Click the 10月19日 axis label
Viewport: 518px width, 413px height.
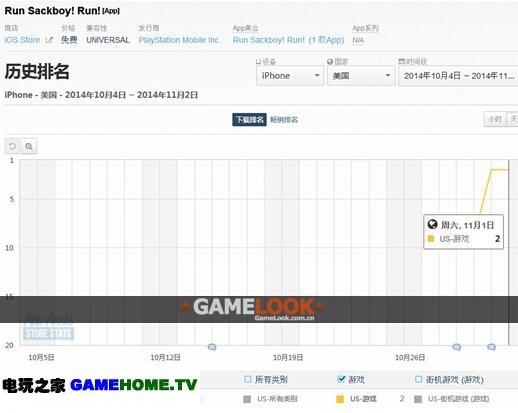pos(288,358)
